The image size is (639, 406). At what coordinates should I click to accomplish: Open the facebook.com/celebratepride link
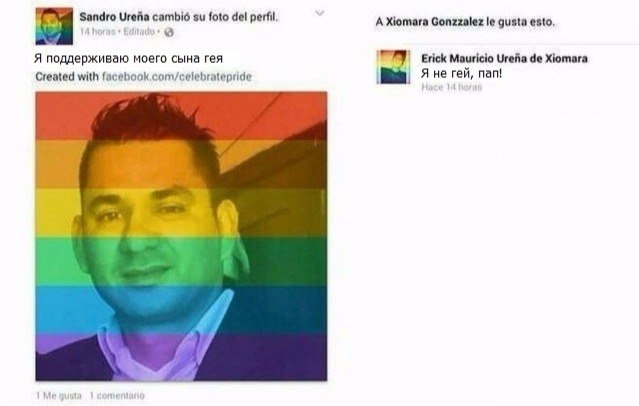(x=176, y=77)
